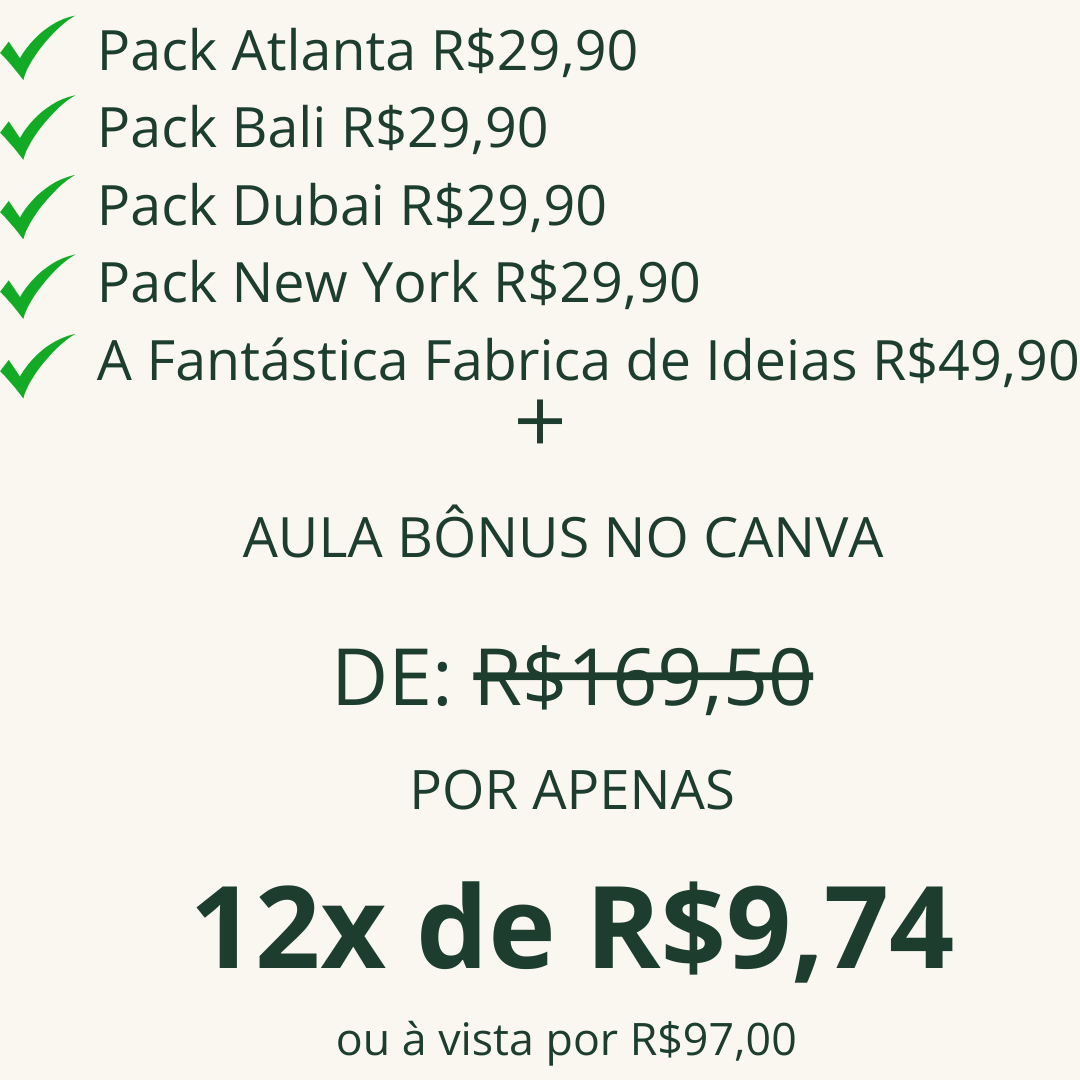The width and height of the screenshot is (1080, 1080).
Task: Click the checkmark beside A Fantástica Fabrica
Action: point(37,366)
